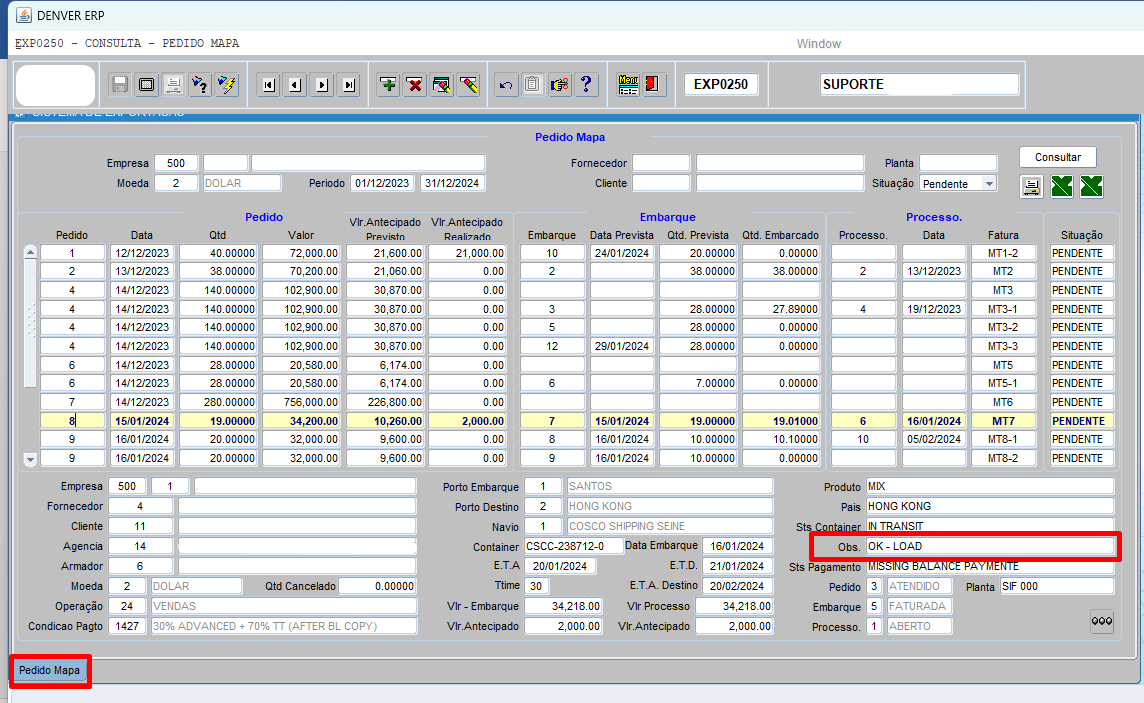Click the last green Excel export icon

[x=1091, y=187]
